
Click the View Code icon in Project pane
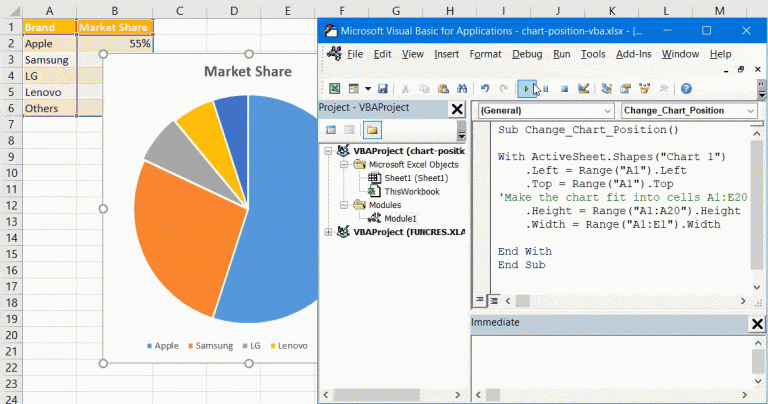pos(331,130)
